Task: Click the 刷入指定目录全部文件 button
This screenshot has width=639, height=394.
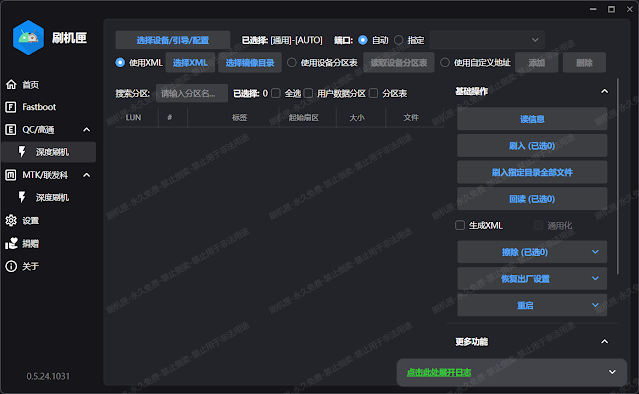Action: point(532,172)
